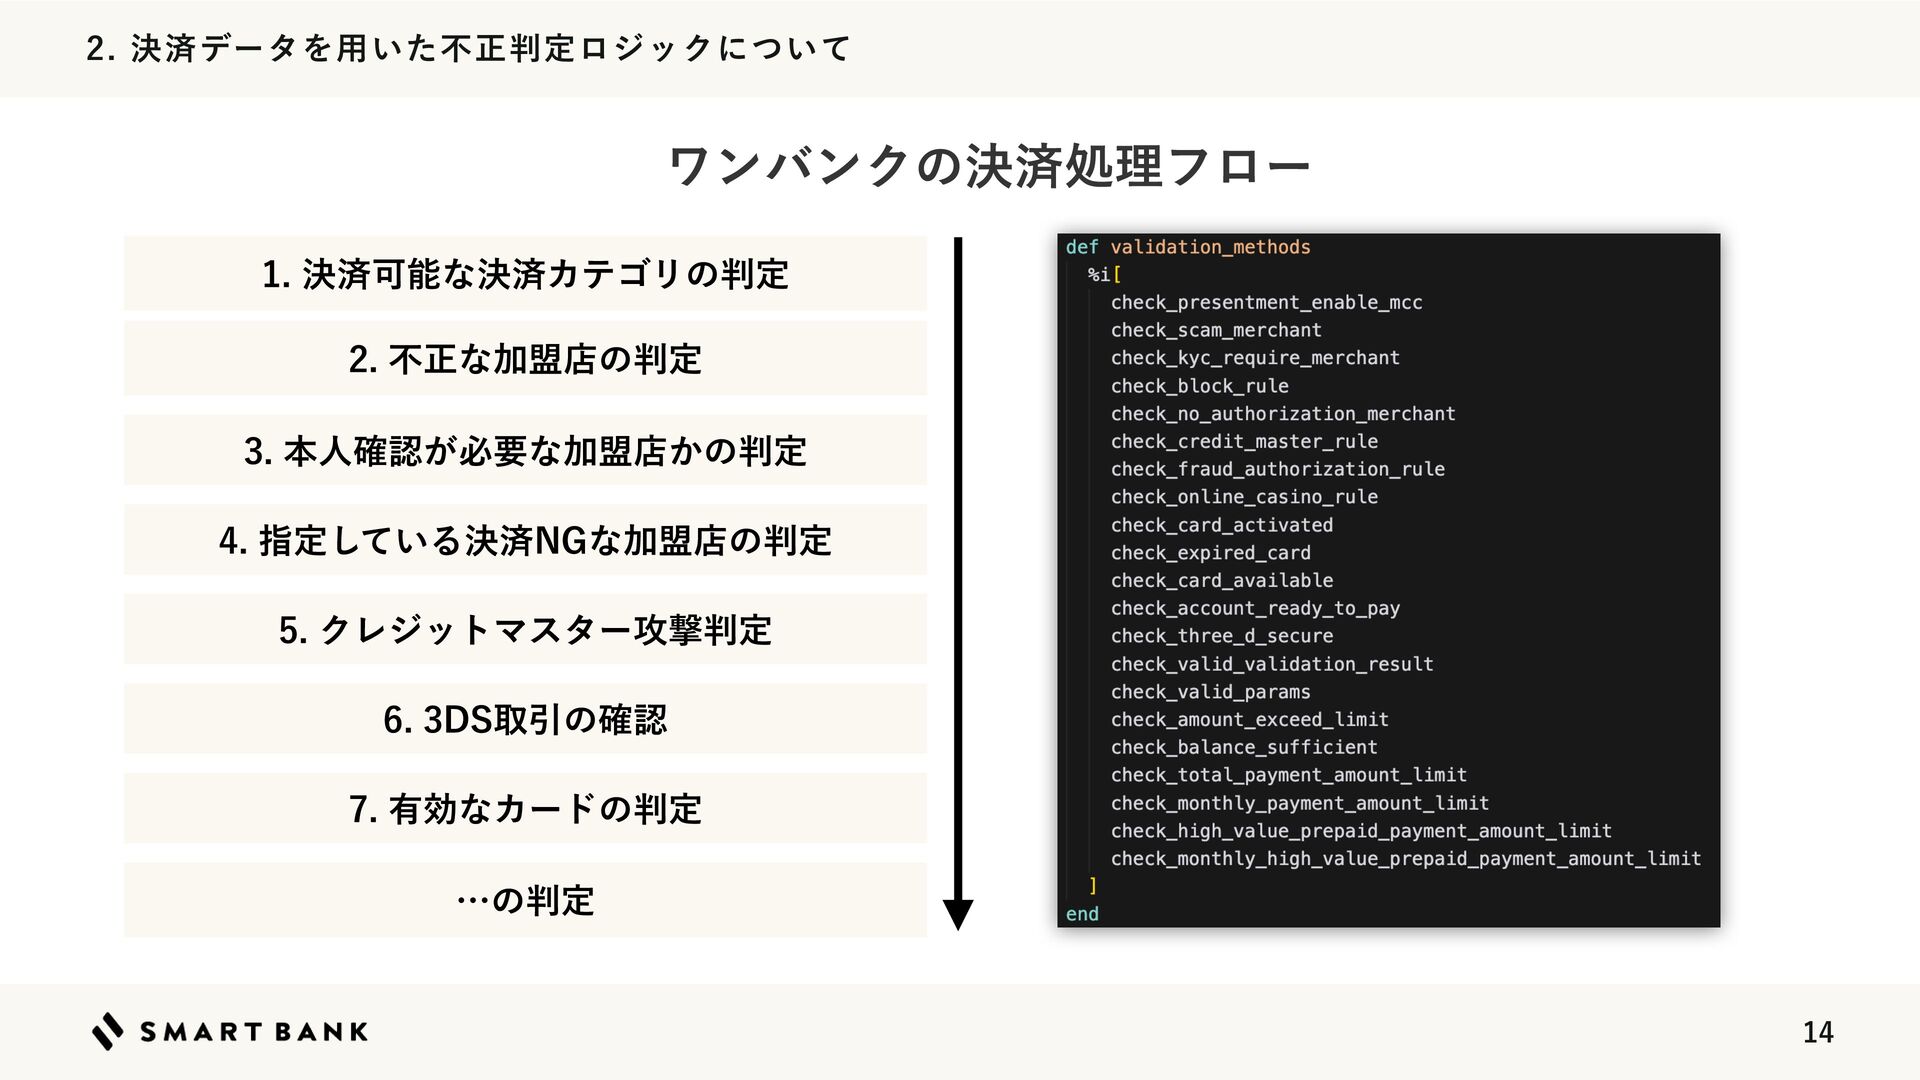Viewport: 1920px width, 1080px height.
Task: Select step 7 有効なカードの判定 box
Action: (x=525, y=808)
